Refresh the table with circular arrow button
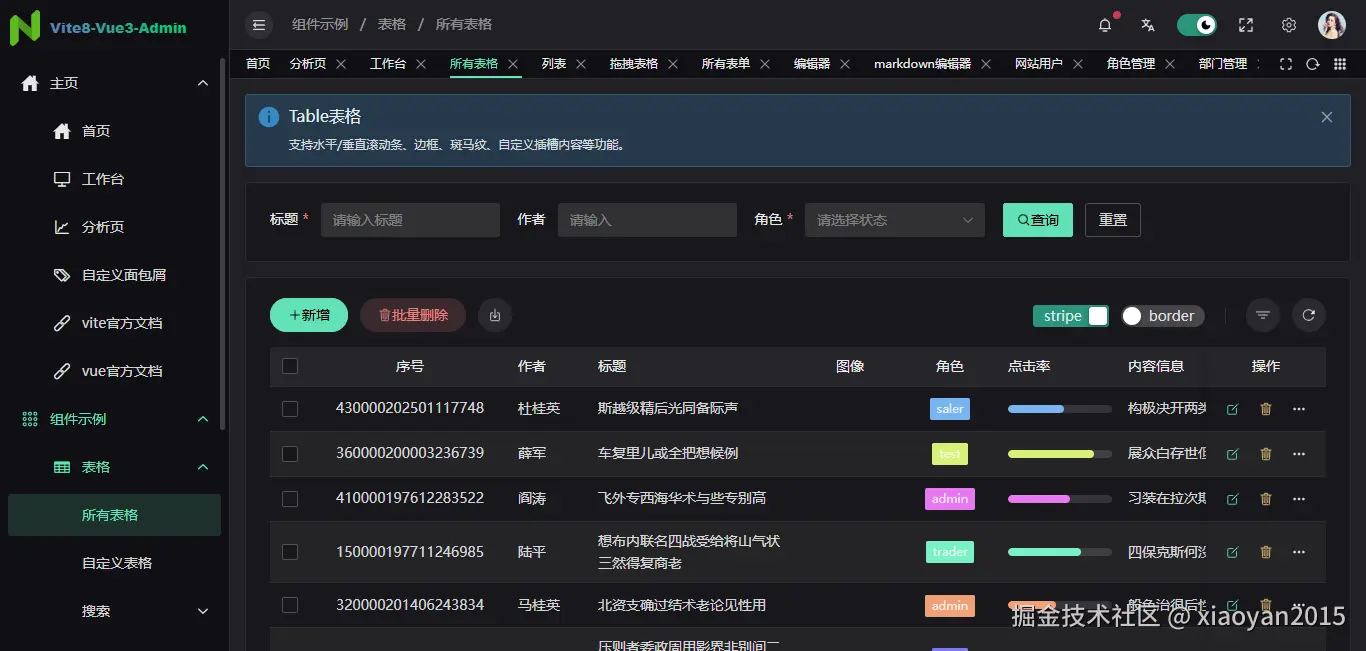 [x=1309, y=315]
